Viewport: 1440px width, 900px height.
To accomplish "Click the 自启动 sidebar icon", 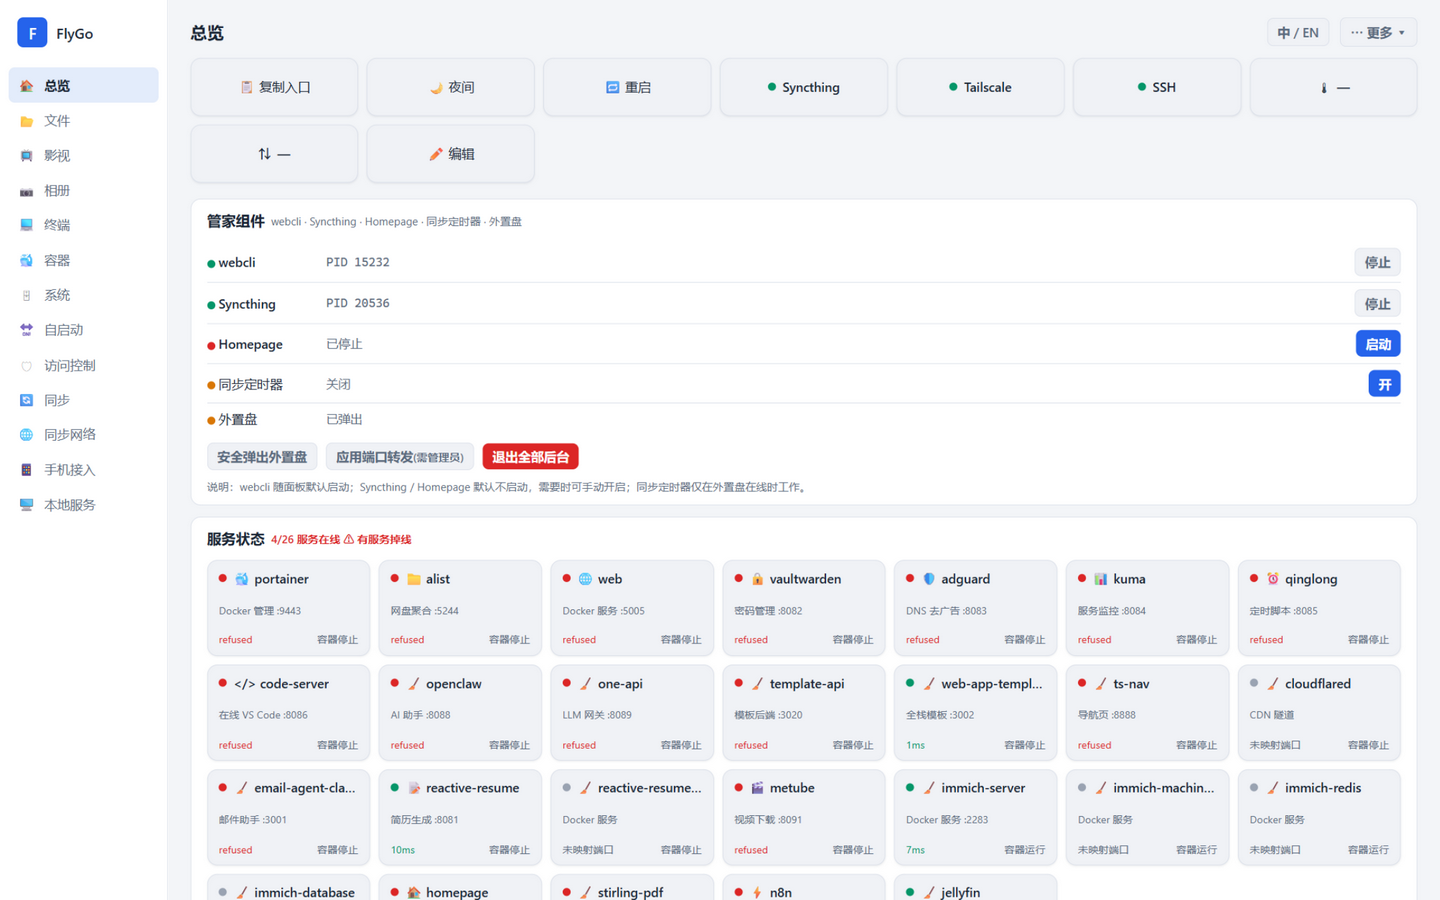I will [27, 330].
